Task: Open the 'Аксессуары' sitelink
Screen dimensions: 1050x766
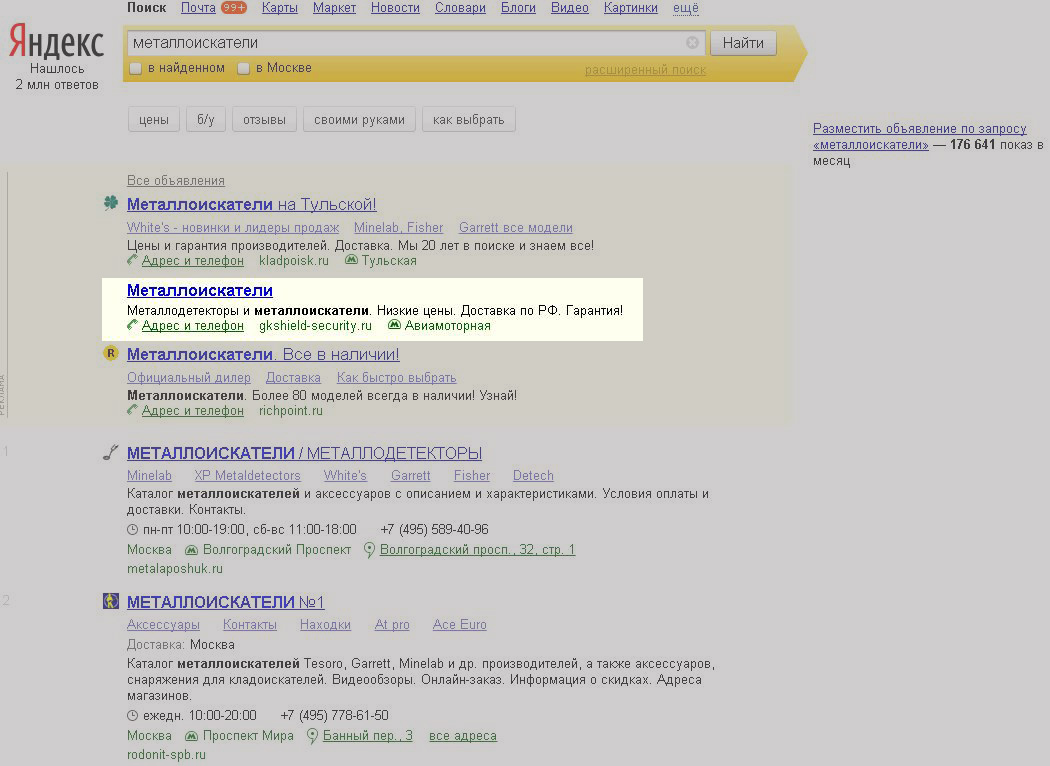Action: pyautogui.click(x=163, y=625)
